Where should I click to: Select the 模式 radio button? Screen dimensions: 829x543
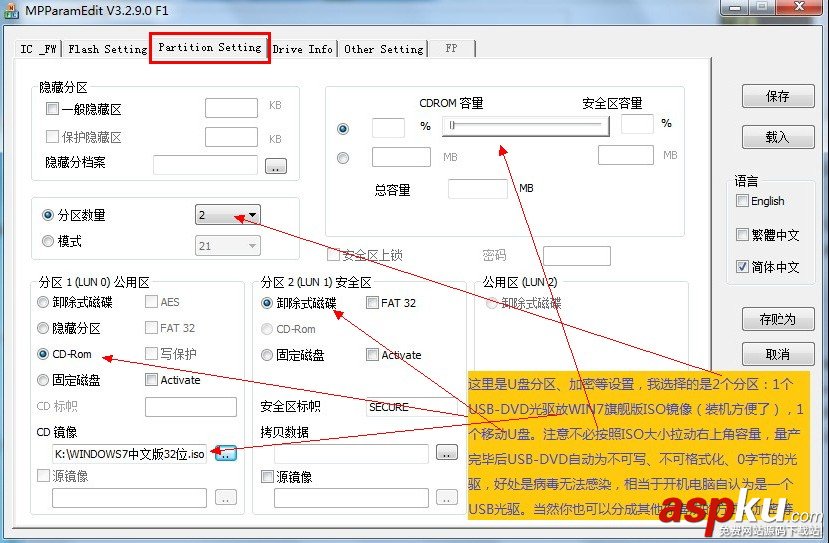coord(48,241)
